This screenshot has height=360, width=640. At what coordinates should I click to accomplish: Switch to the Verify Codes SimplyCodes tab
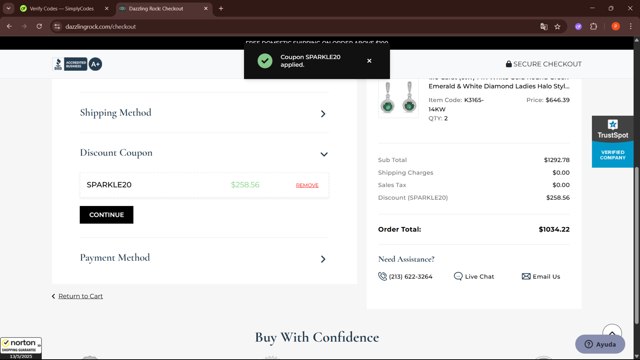(61, 9)
